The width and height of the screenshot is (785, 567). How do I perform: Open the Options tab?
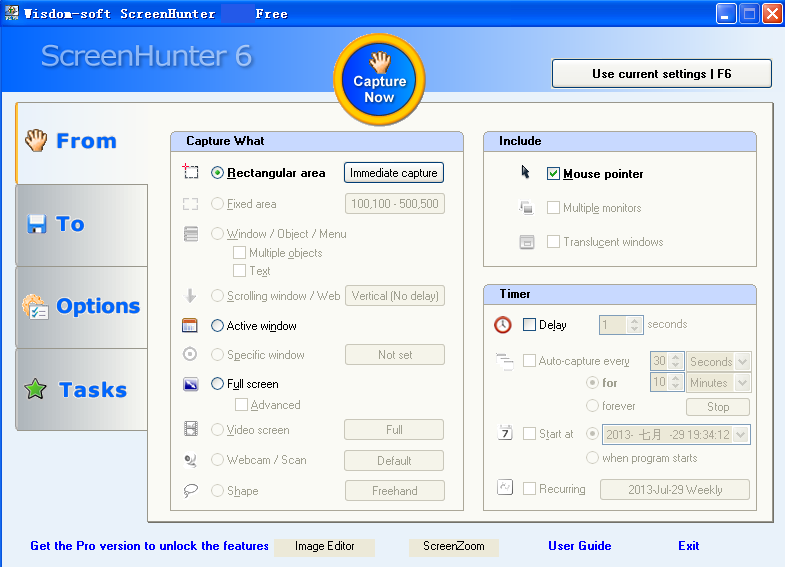[x=80, y=307]
